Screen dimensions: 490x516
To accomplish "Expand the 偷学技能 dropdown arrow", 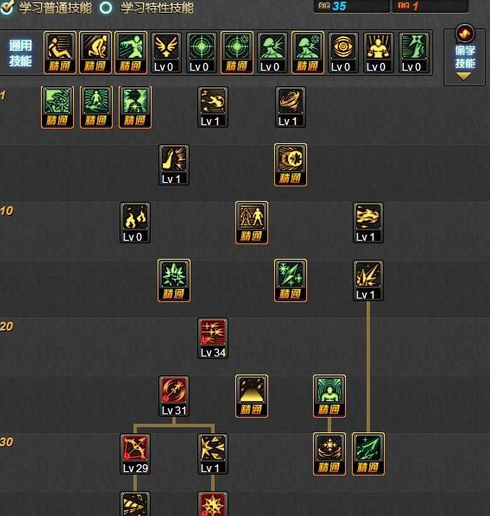I will 464,76.
